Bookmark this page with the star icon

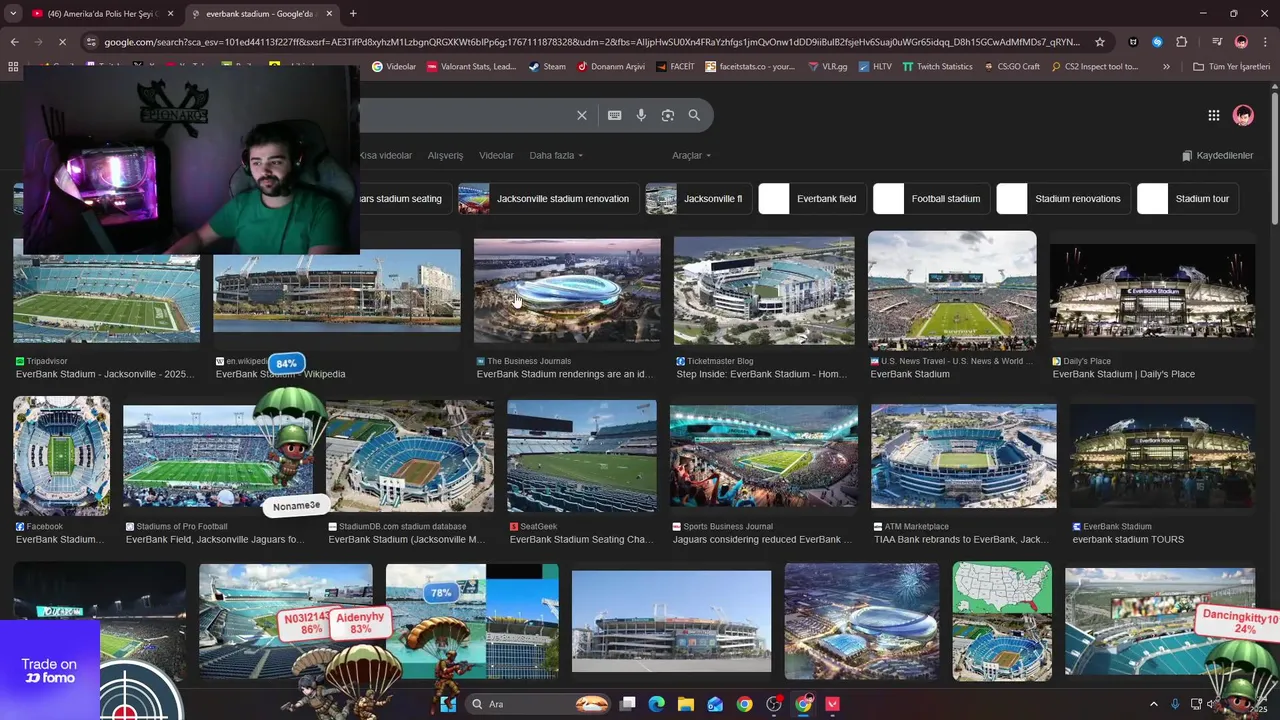[1100, 42]
